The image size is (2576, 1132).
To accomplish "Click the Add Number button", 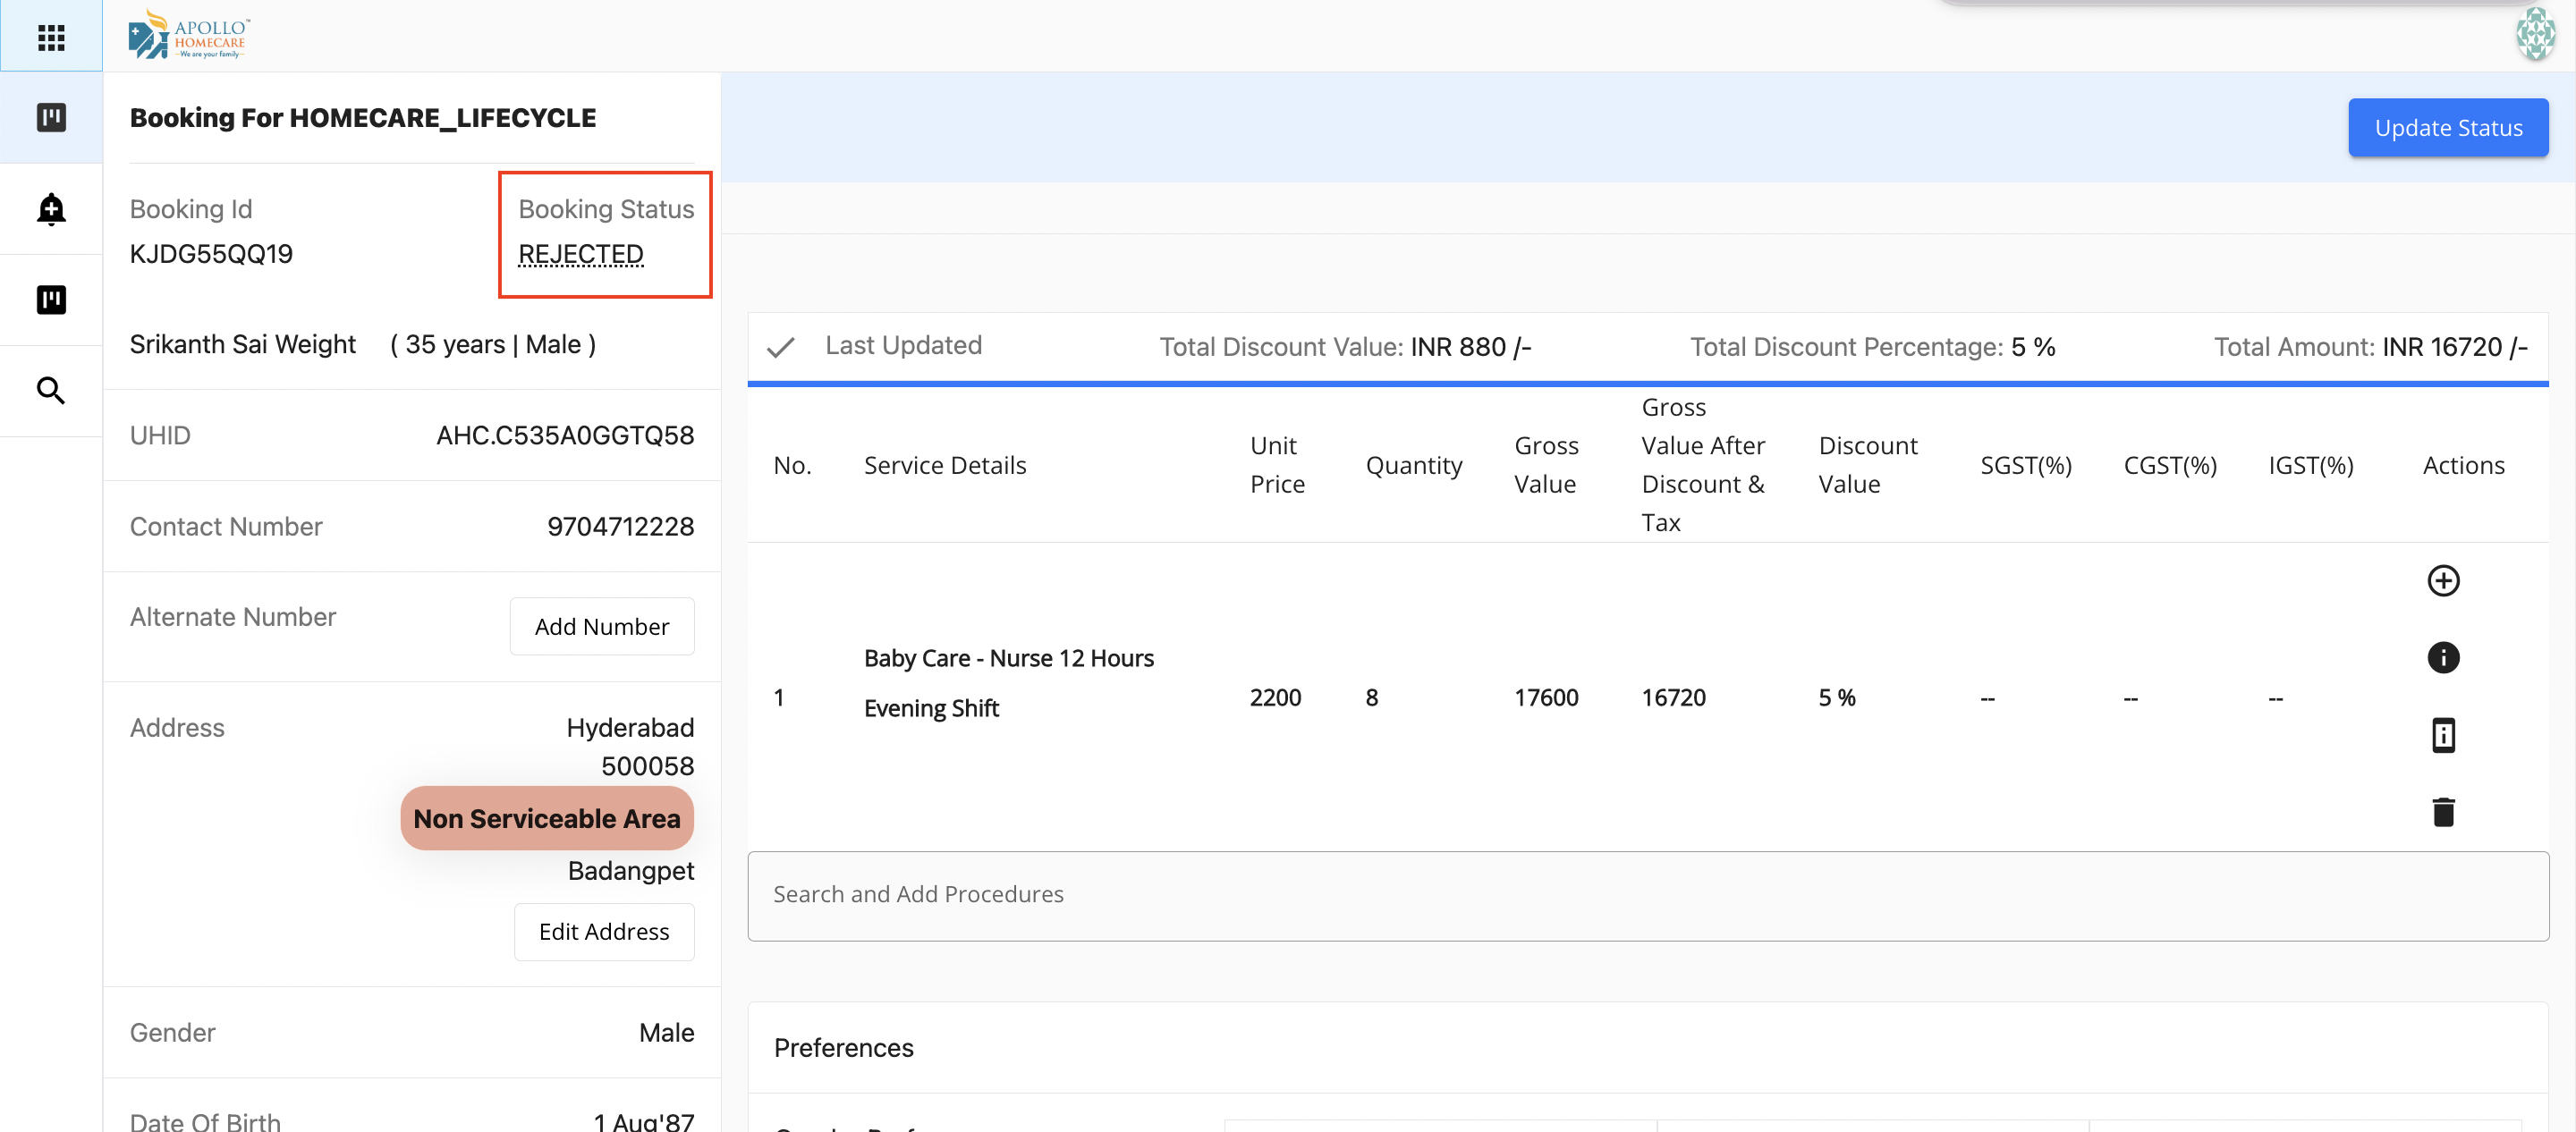I will click(601, 626).
